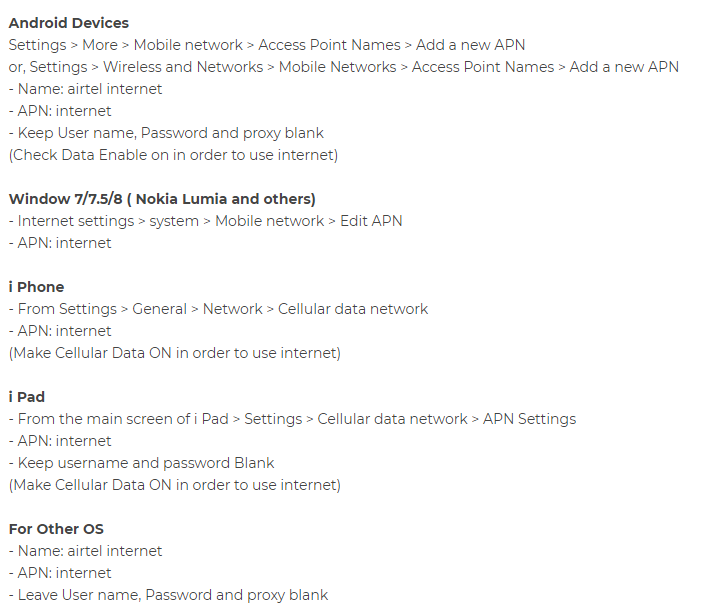Click 'APN: internet' under i Phone
703x615 pixels.
tap(60, 331)
